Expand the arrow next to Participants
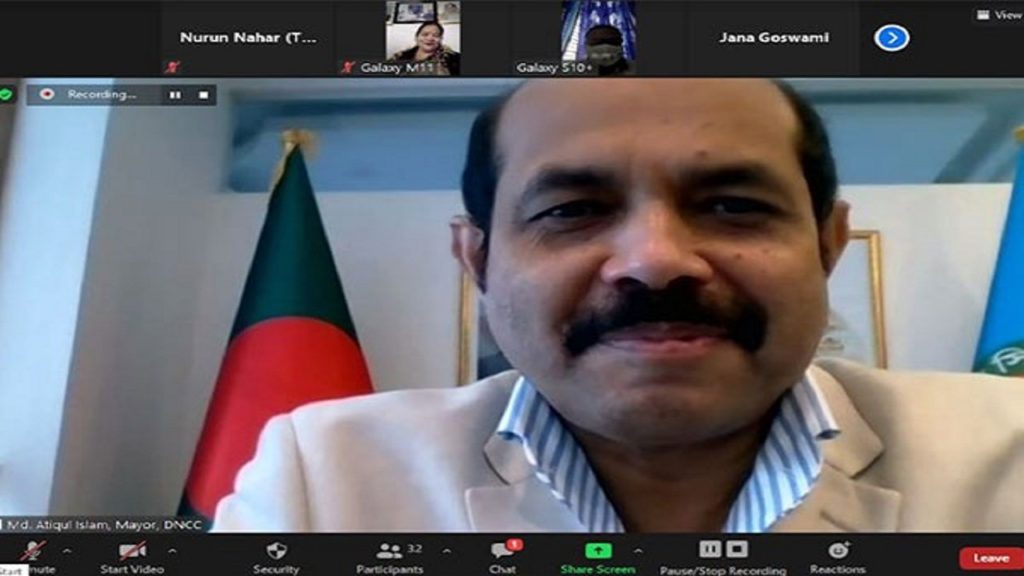Viewport: 1024px width, 576px height. [x=446, y=551]
